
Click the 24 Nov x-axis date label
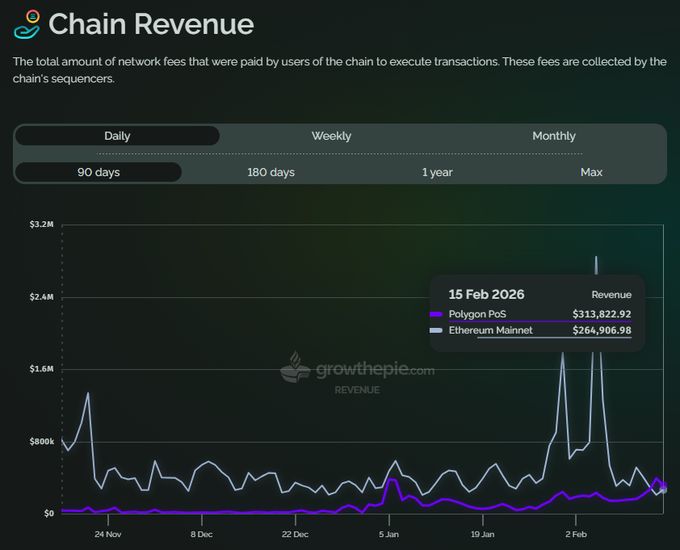click(108, 534)
